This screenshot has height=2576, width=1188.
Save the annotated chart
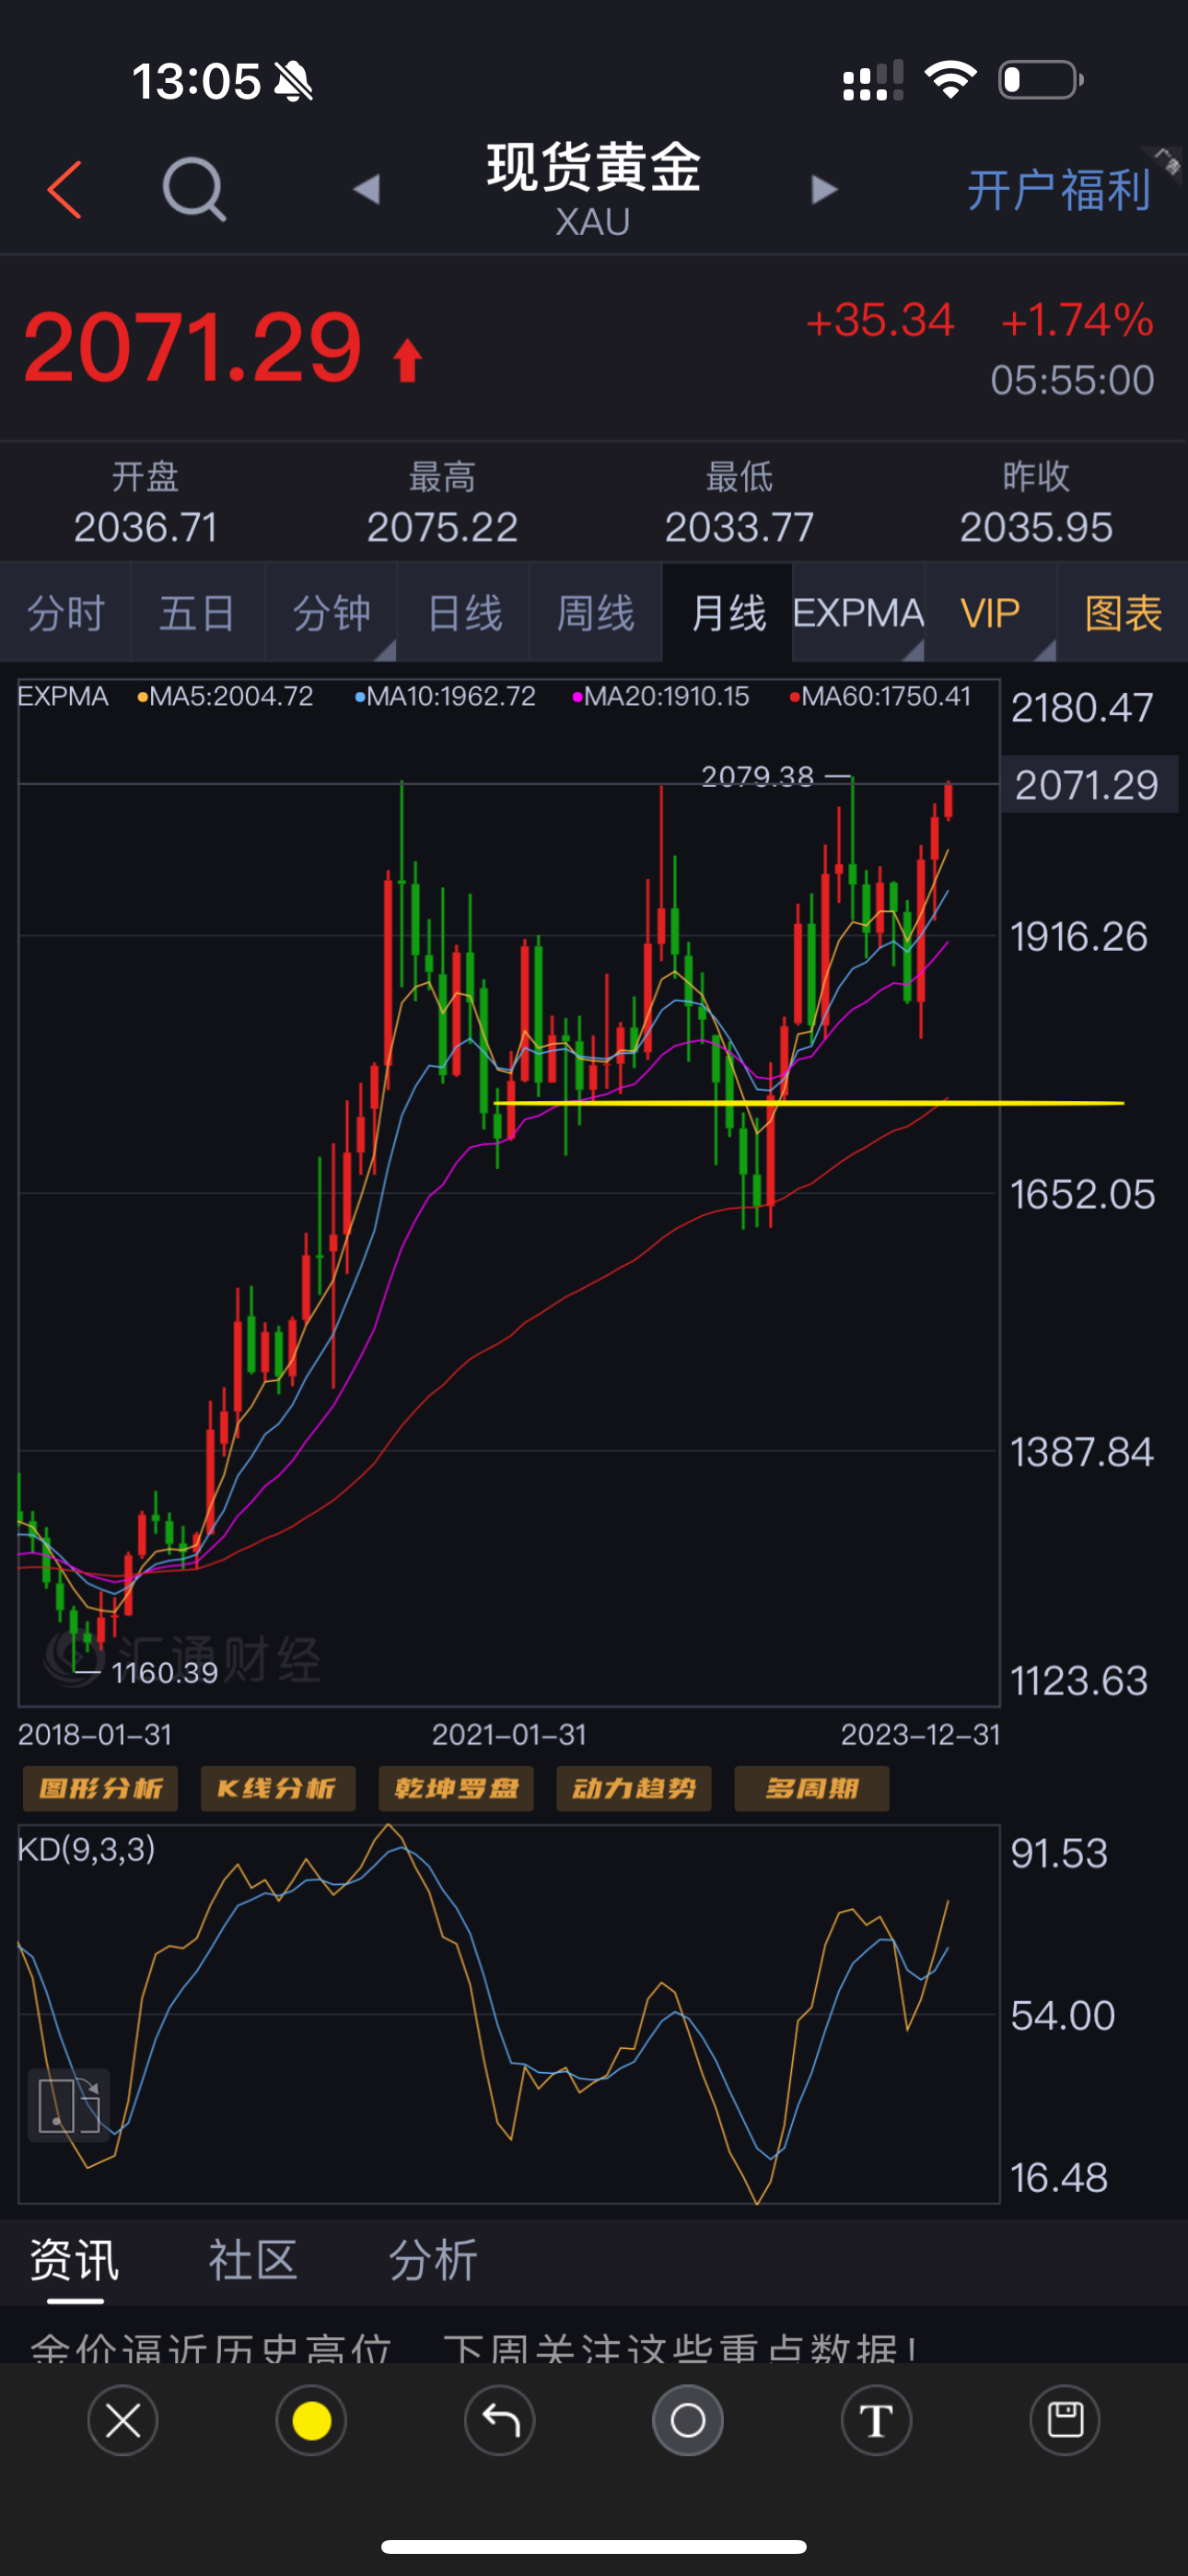pos(1065,2421)
